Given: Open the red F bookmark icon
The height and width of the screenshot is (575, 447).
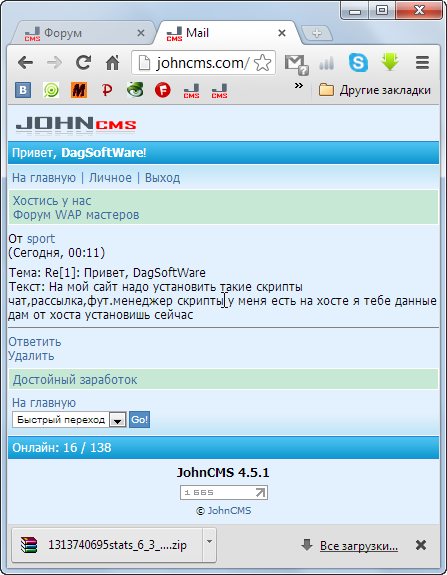Looking at the screenshot, I should (x=162, y=90).
